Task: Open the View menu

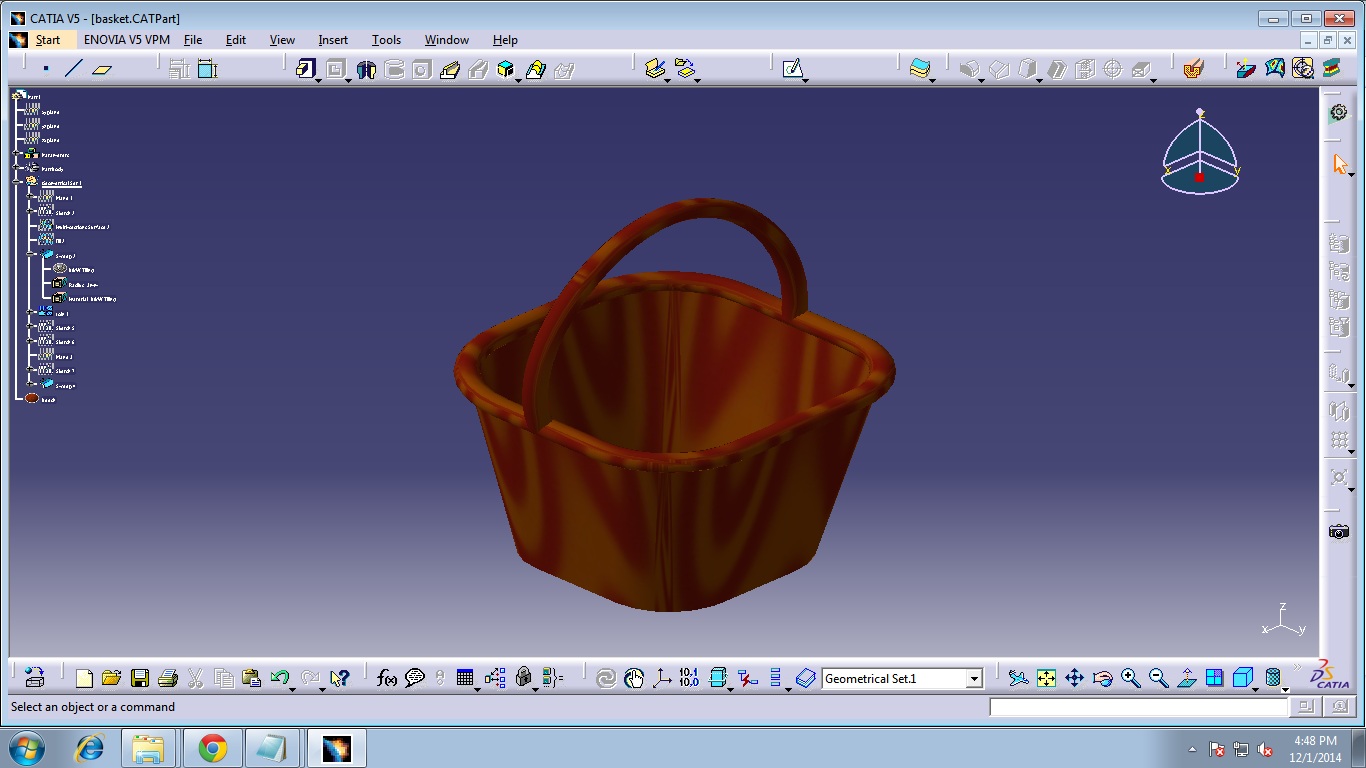Action: click(x=283, y=40)
